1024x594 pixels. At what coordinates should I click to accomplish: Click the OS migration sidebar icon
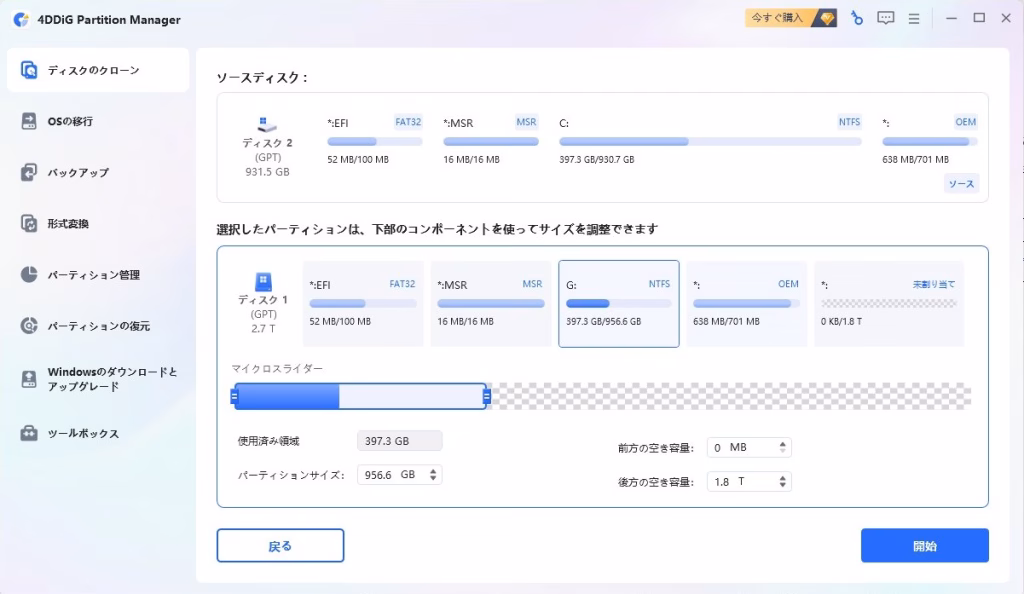tap(29, 121)
